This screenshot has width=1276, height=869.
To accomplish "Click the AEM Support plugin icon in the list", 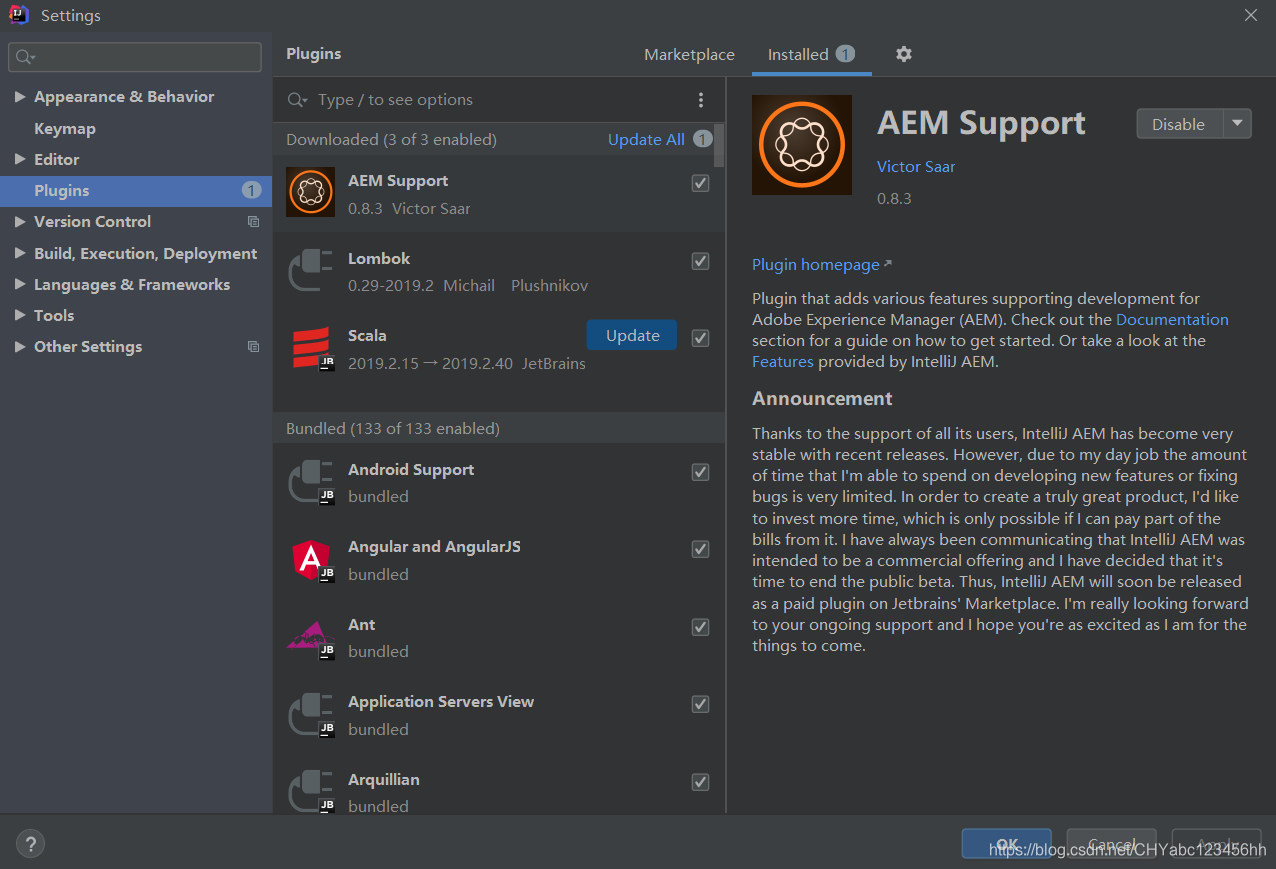I will pos(311,192).
